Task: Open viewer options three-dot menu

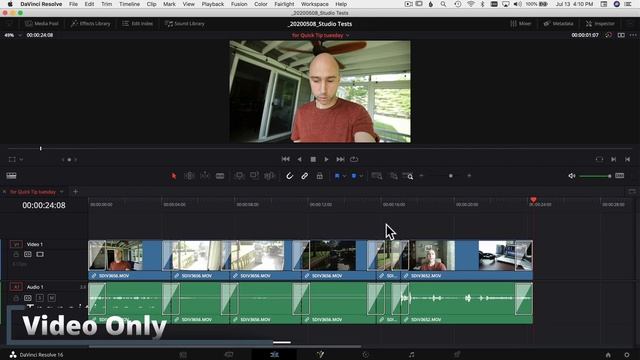Action: click(x=633, y=35)
